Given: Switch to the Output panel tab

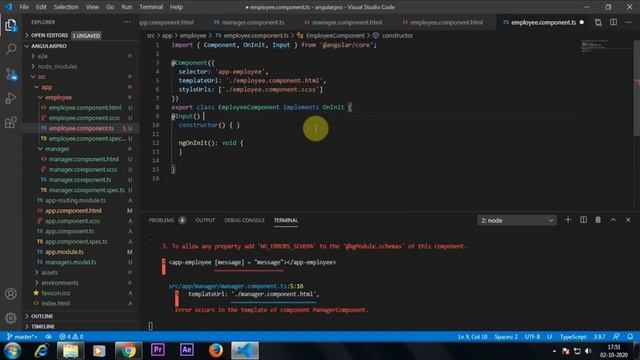Looking at the screenshot, I should pos(205,220).
